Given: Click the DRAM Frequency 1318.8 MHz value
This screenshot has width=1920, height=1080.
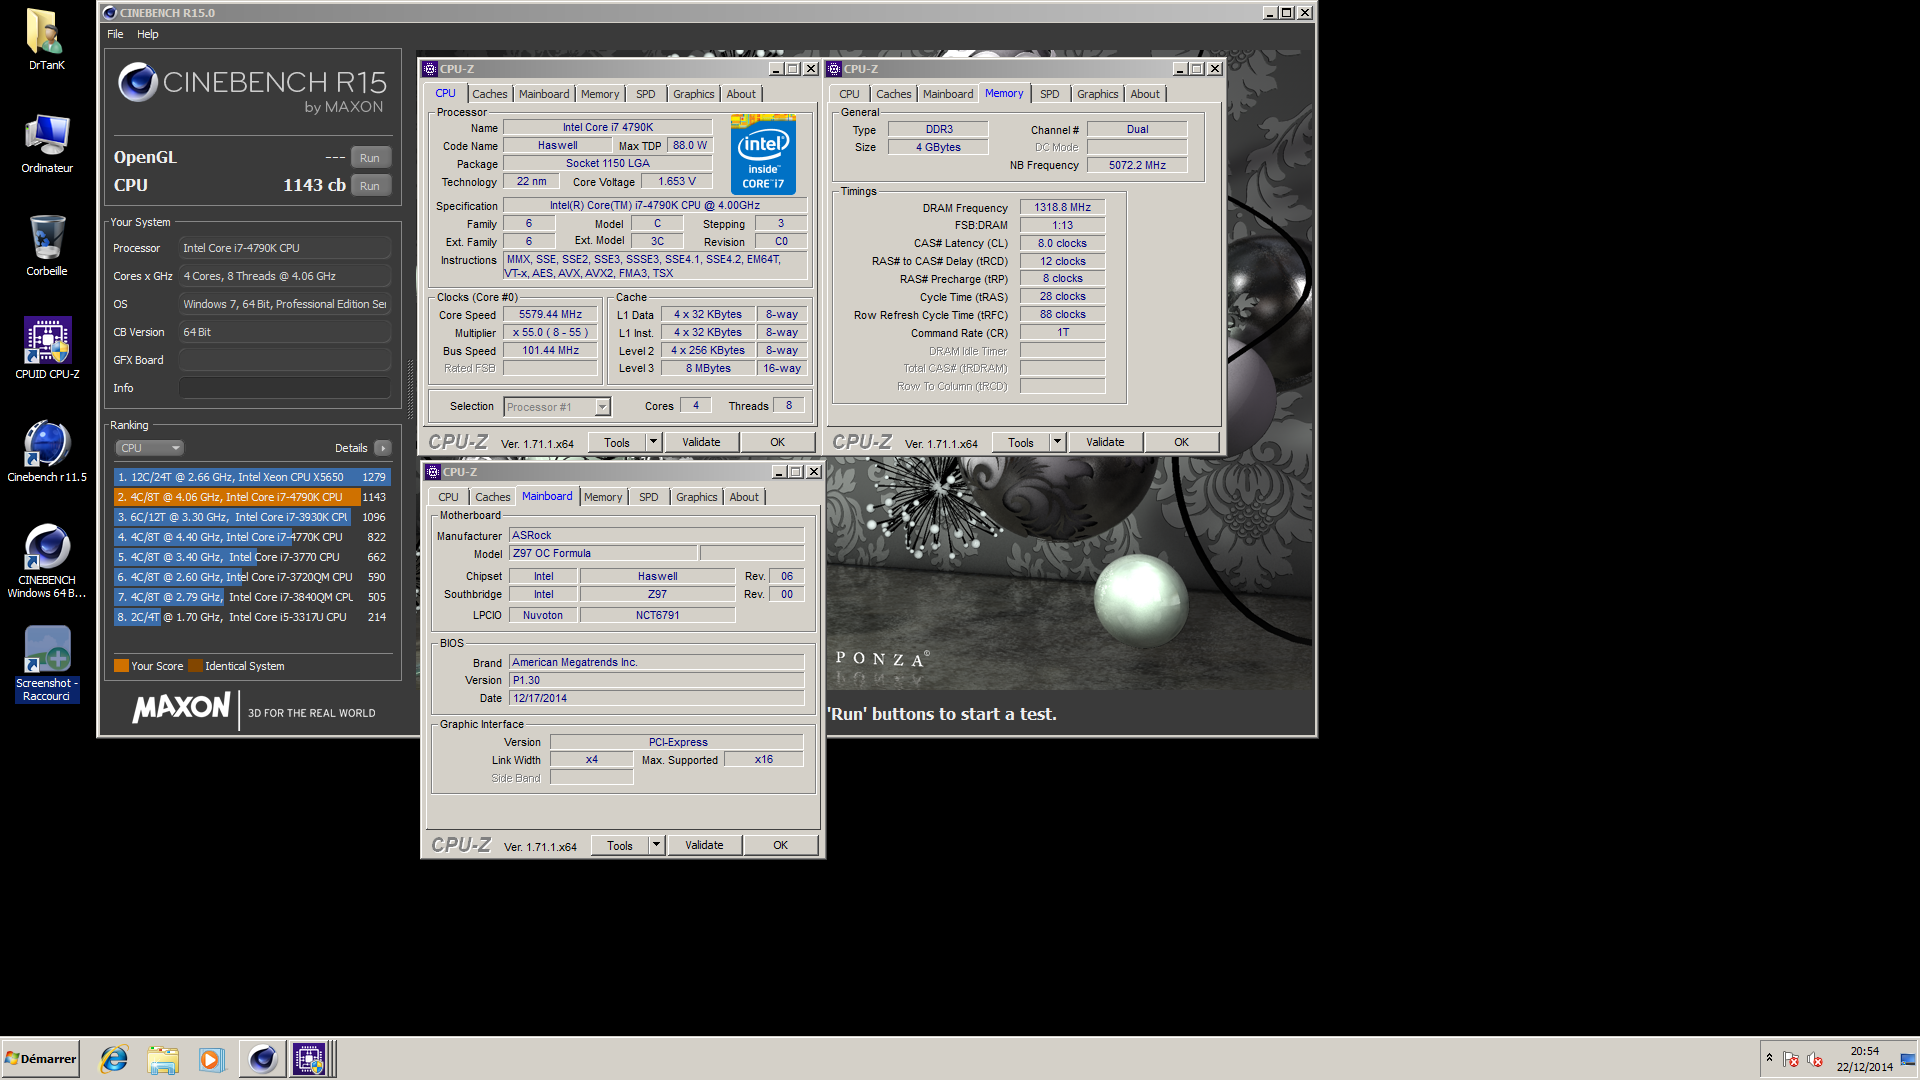Looking at the screenshot, I should (x=1063, y=207).
